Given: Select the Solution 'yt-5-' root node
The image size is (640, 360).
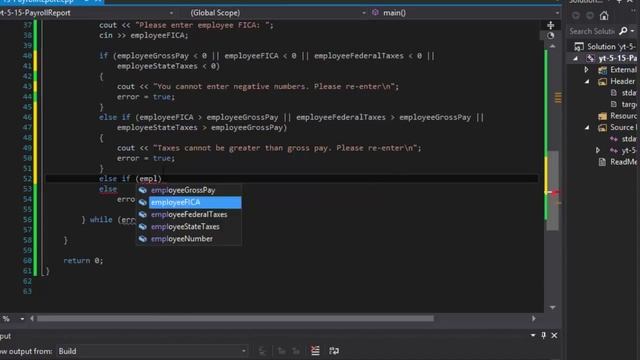Looking at the screenshot, I should pos(611,47).
